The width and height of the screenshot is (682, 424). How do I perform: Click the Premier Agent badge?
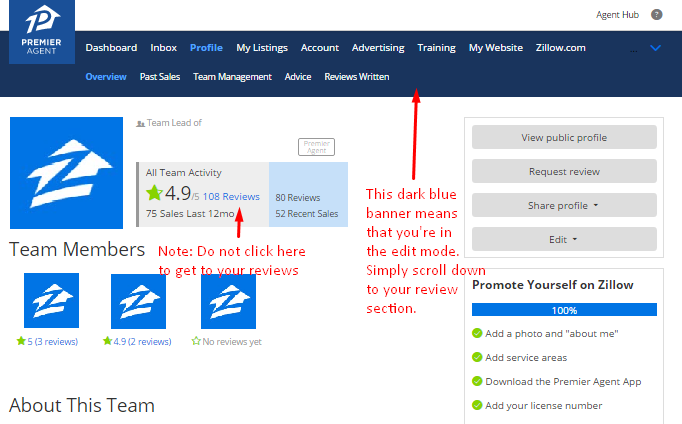pyautogui.click(x=316, y=147)
